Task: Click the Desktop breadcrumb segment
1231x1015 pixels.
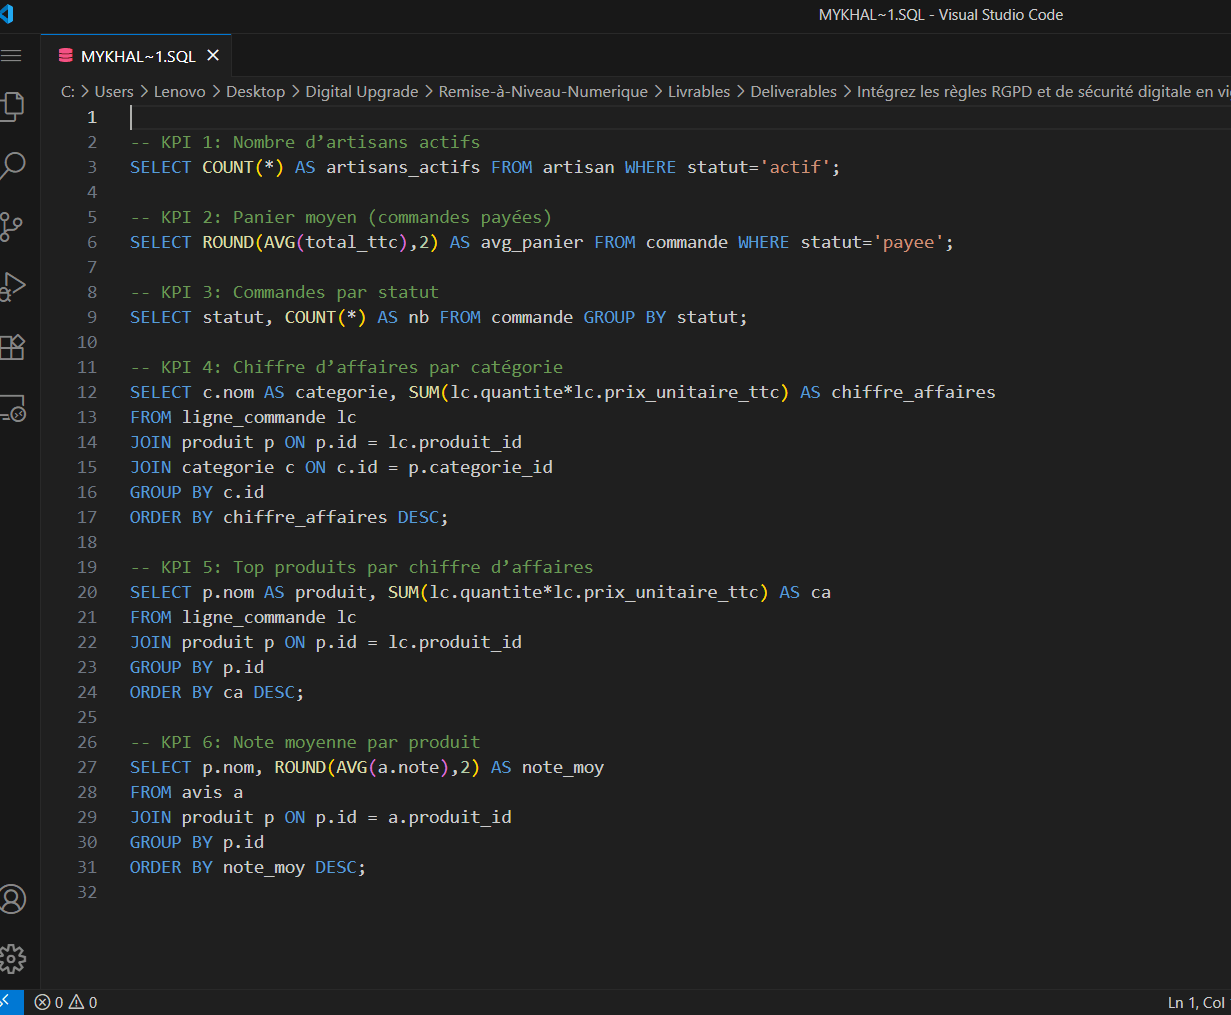Action: pyautogui.click(x=255, y=91)
